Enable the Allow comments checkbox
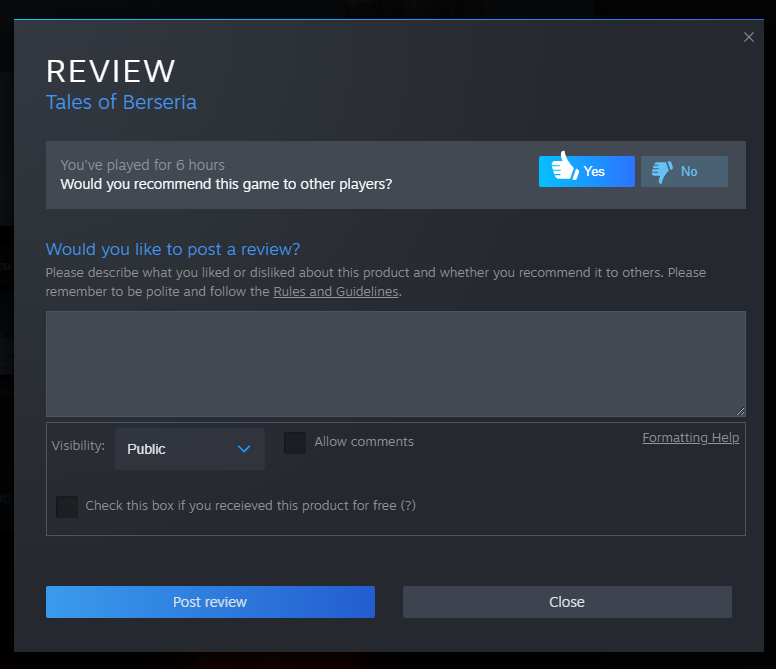 pos(294,442)
